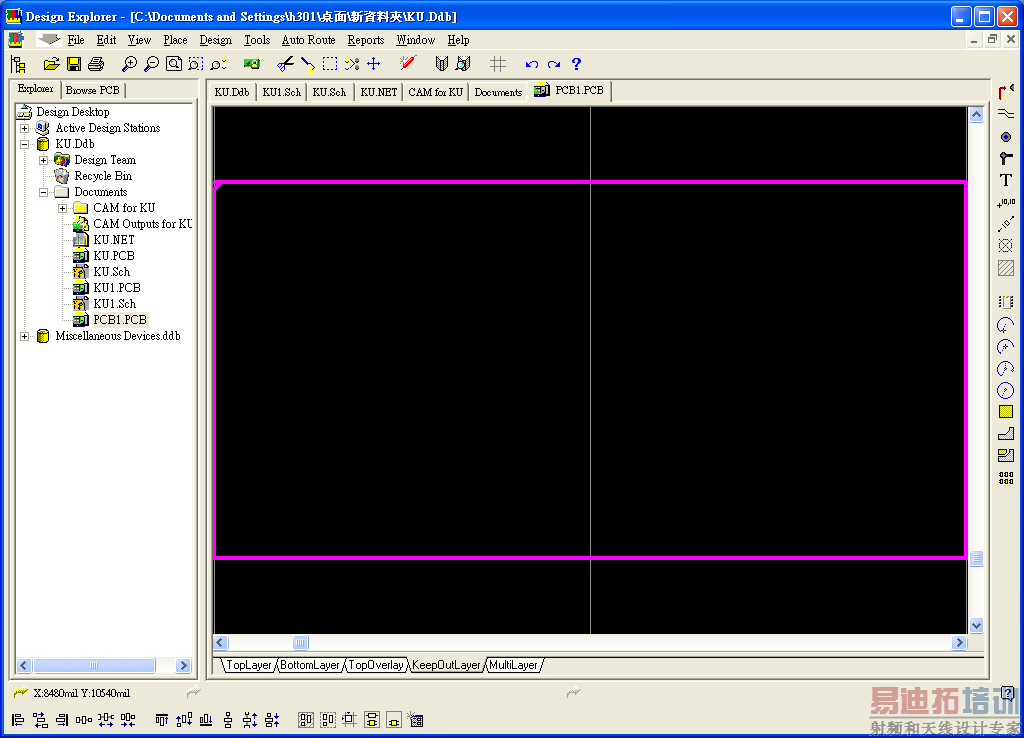Switch to the Browse PCB tab
Screen dimensions: 1024x738
[93, 90]
